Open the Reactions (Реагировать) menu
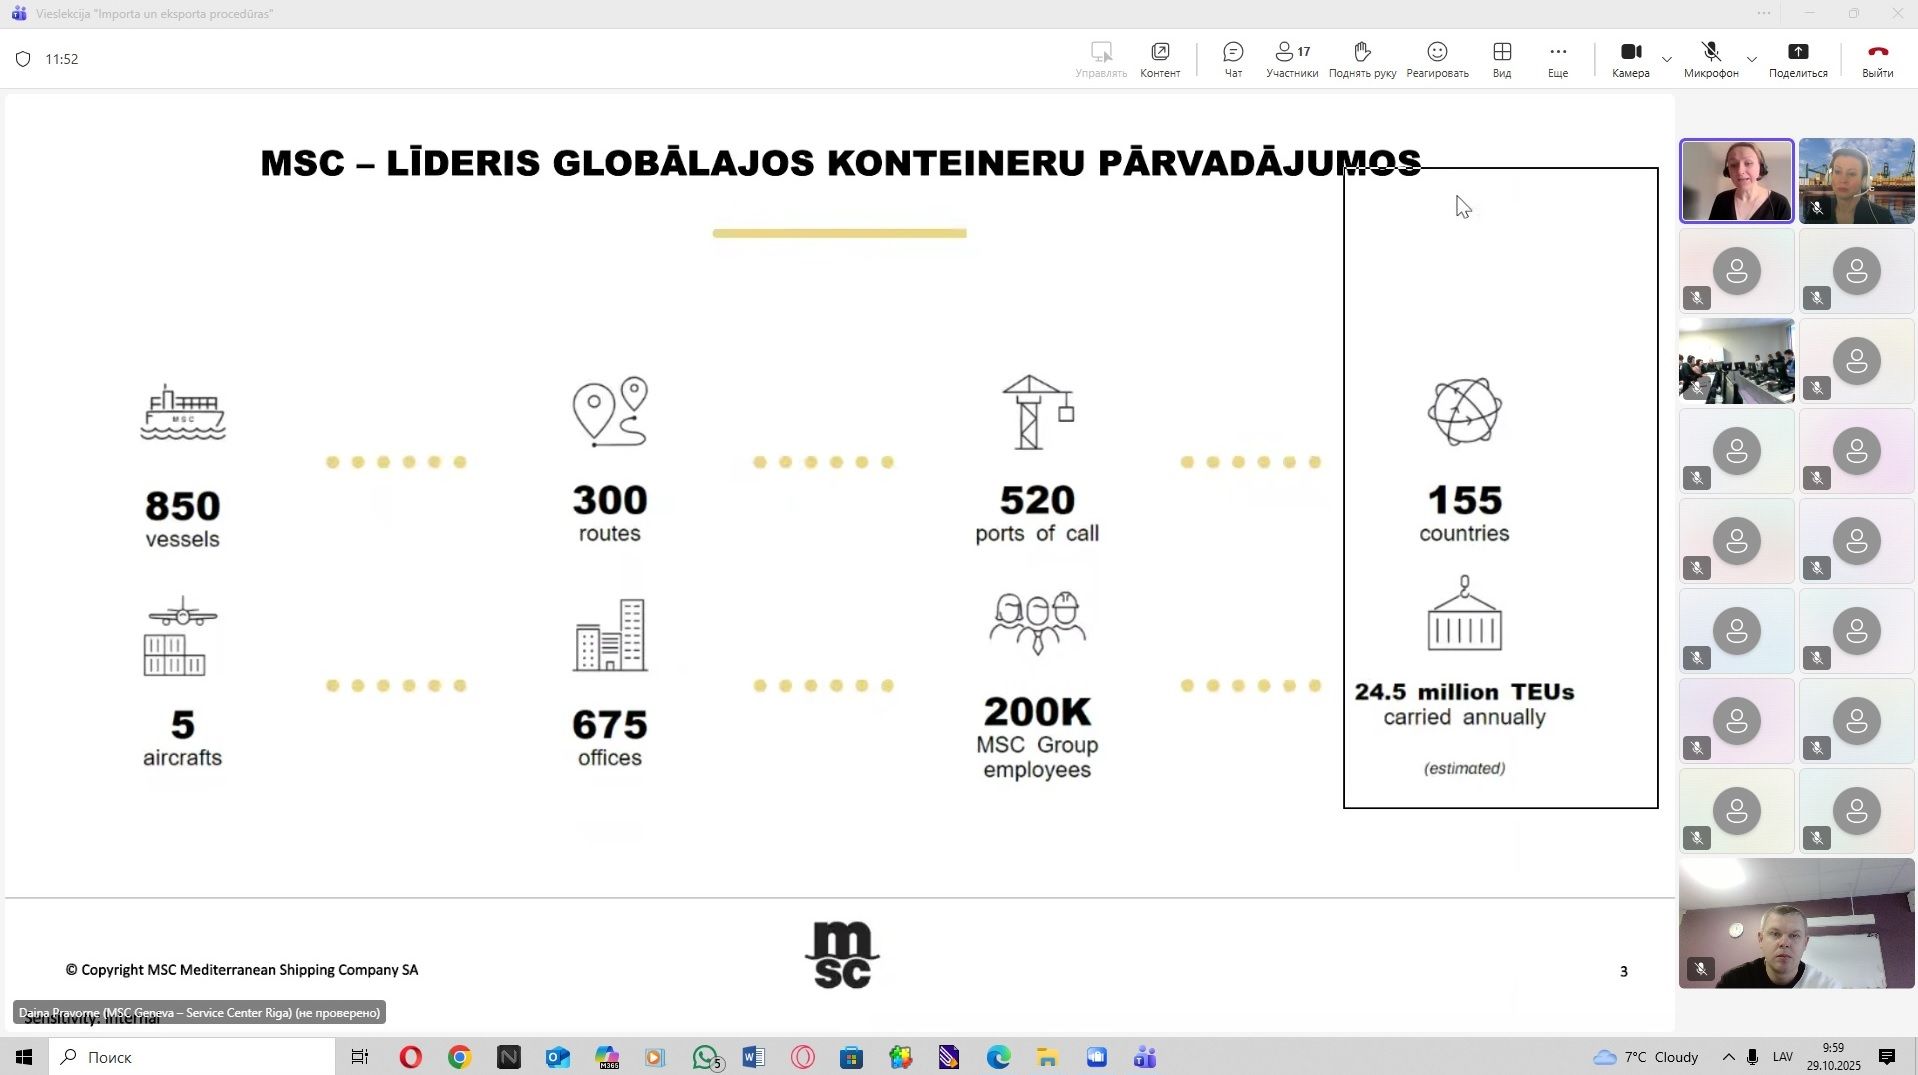Screen dimensions: 1918x1075 point(1437,59)
